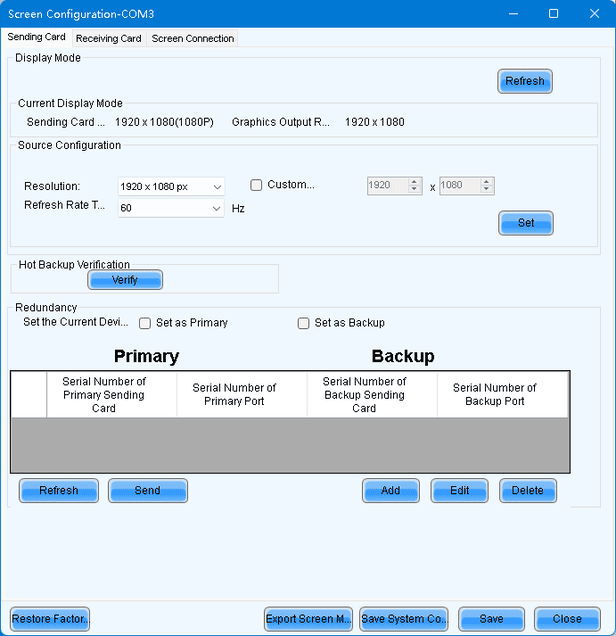Click the Edit button for redundancy
This screenshot has width=616, height=636.
tap(459, 490)
